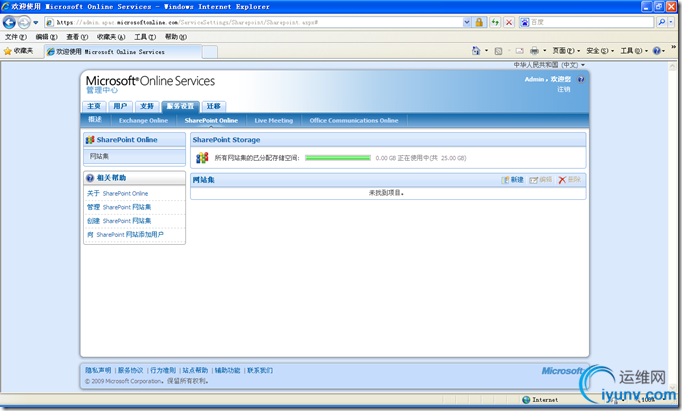682x411 pixels.
Task: Open the recent pages dropdown arrow
Action: point(36,22)
